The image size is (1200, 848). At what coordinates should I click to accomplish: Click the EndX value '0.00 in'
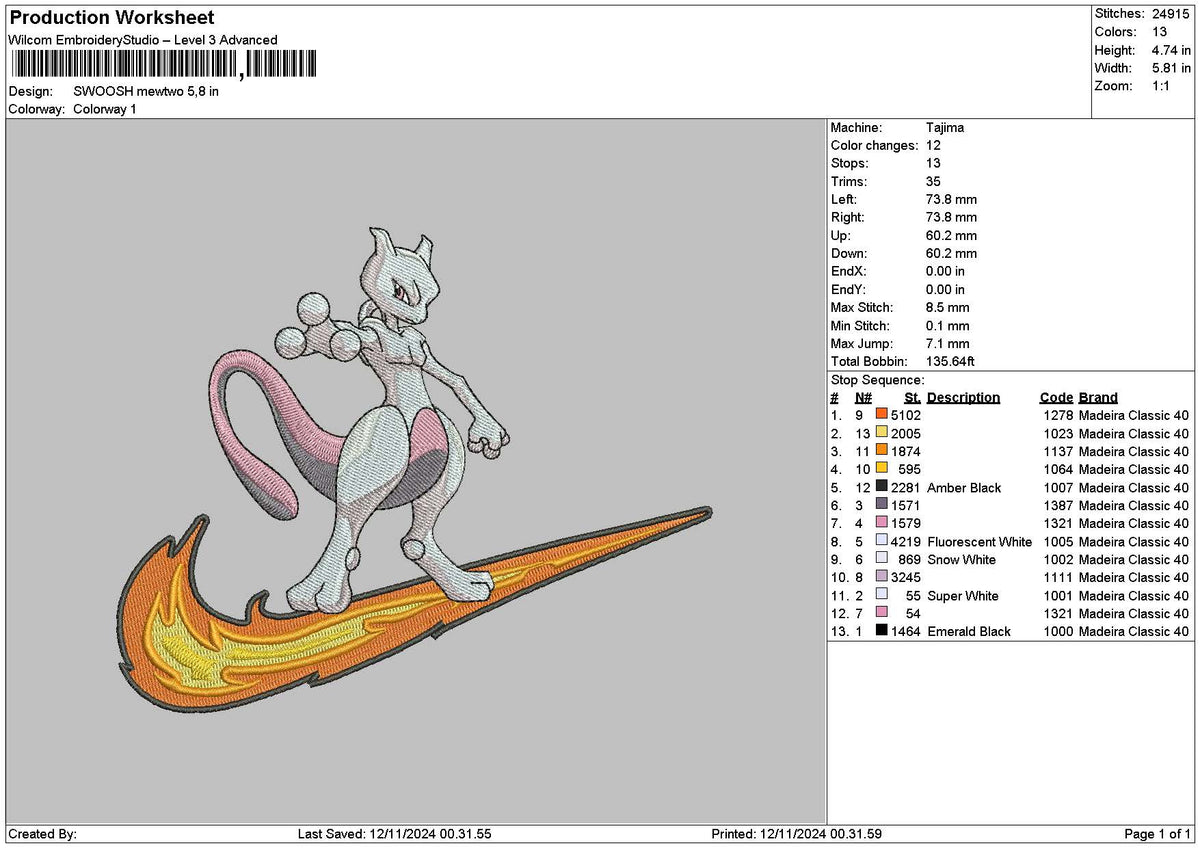(x=946, y=272)
